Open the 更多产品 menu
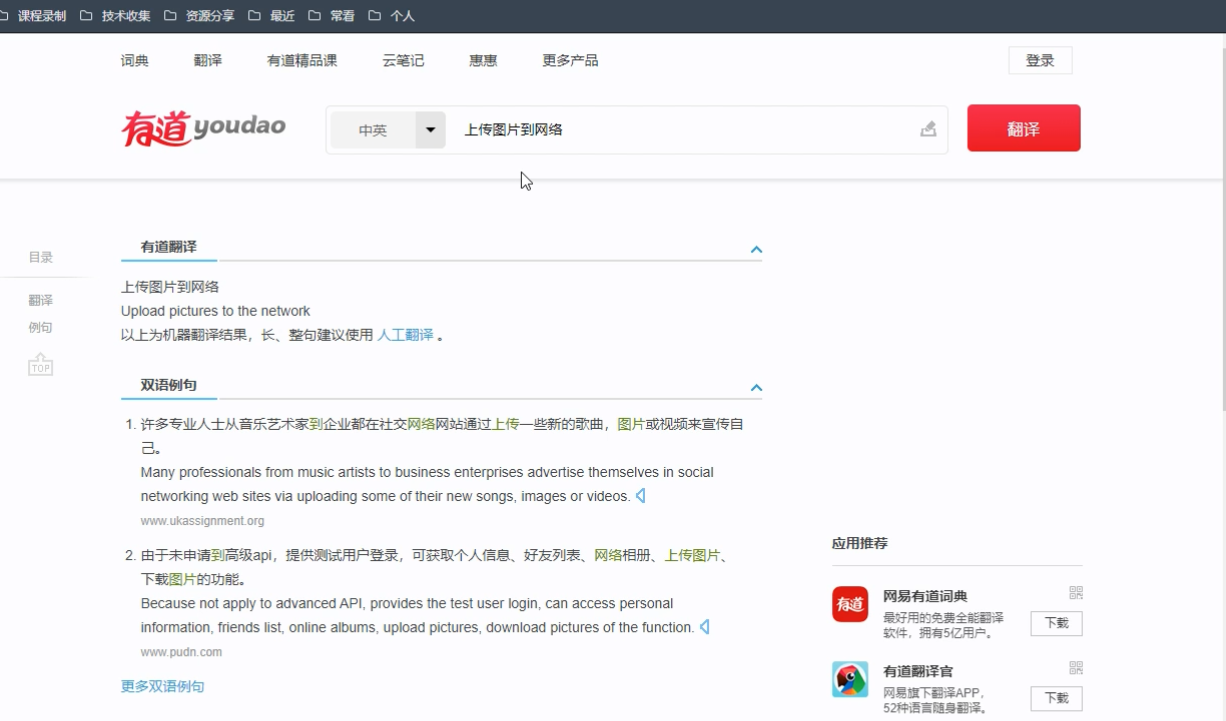The image size is (1226, 721). 568,60
